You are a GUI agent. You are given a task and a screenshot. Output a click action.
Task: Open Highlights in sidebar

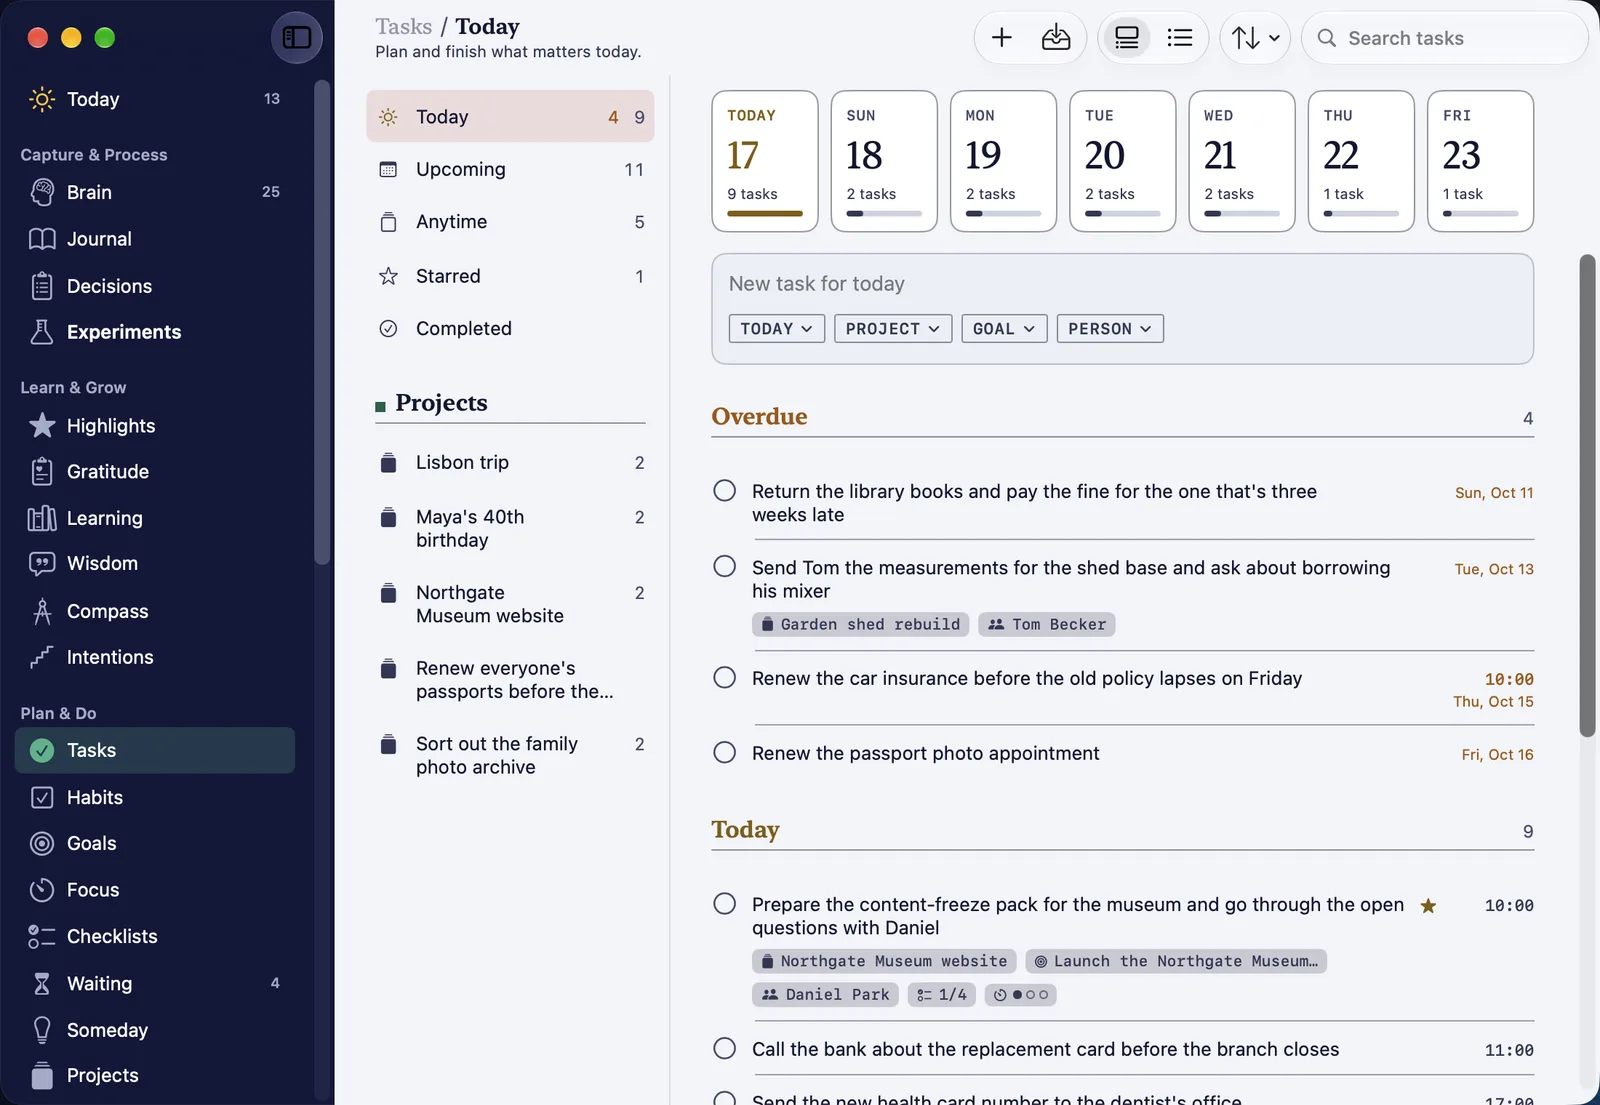pyautogui.click(x=155, y=426)
